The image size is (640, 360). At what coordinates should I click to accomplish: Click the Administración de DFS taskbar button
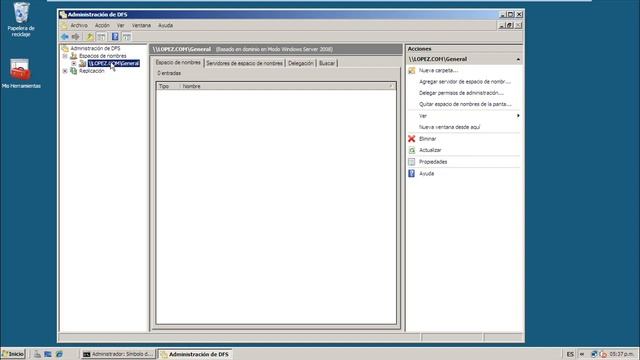coord(195,354)
